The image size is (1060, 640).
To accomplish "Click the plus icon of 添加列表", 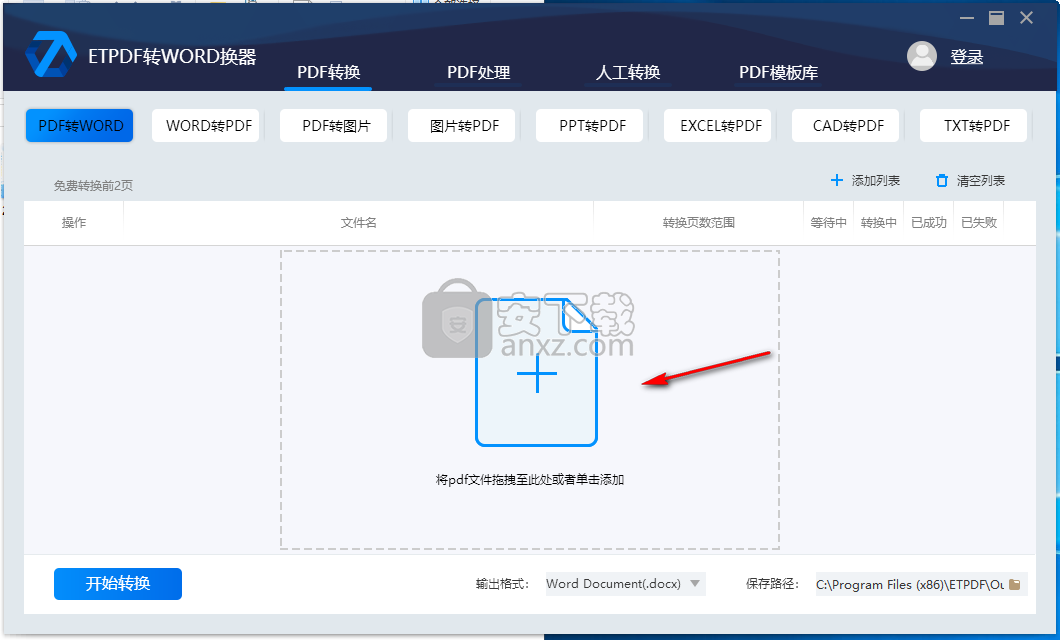I will click(x=836, y=180).
